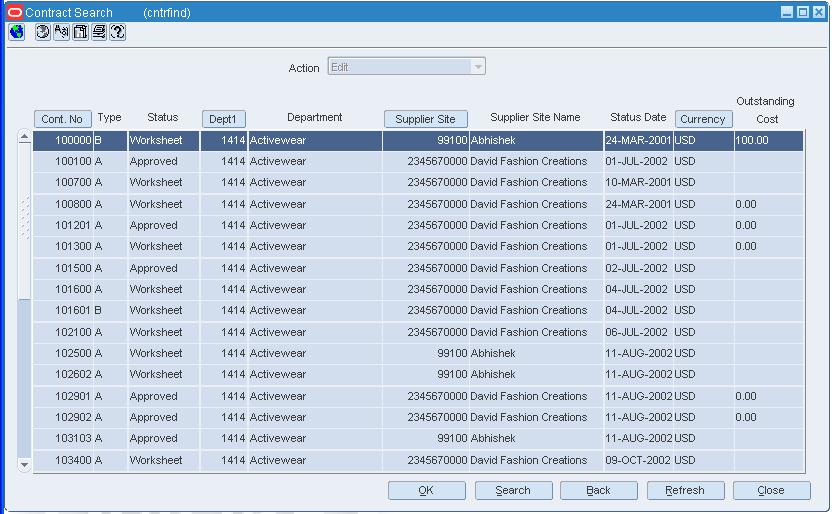This screenshot has height=514, width=832.
Task: Select contract number 101500 cell
Action: click(x=63, y=268)
